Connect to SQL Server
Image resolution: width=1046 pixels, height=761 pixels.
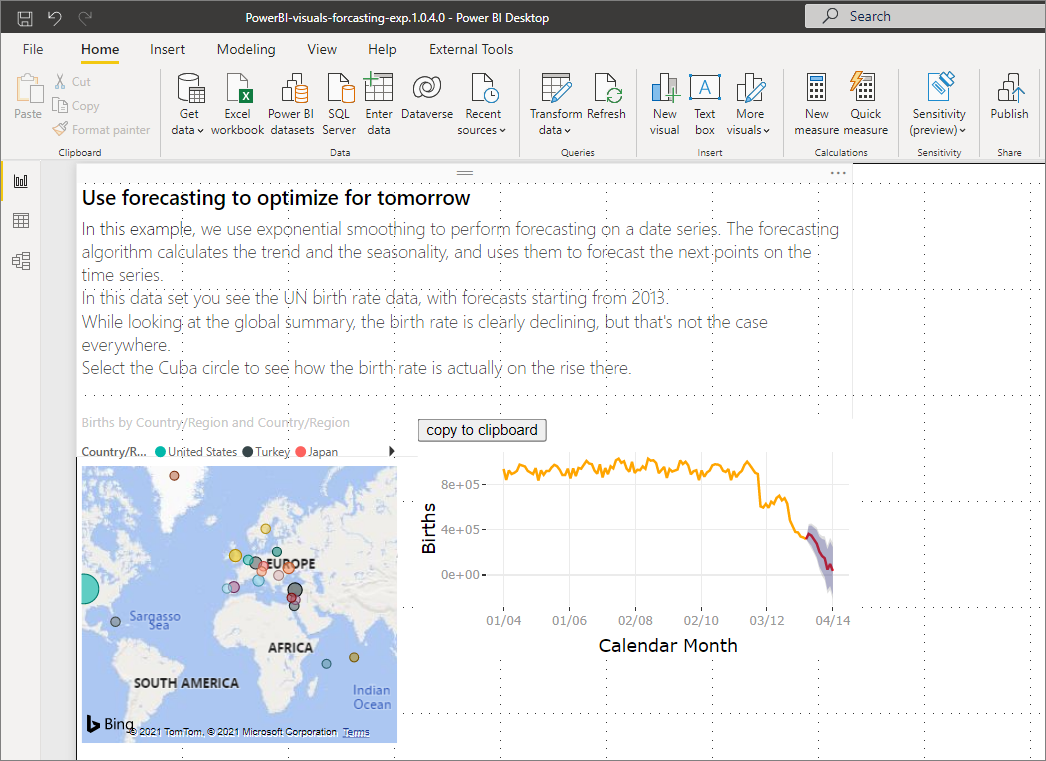pyautogui.click(x=339, y=104)
